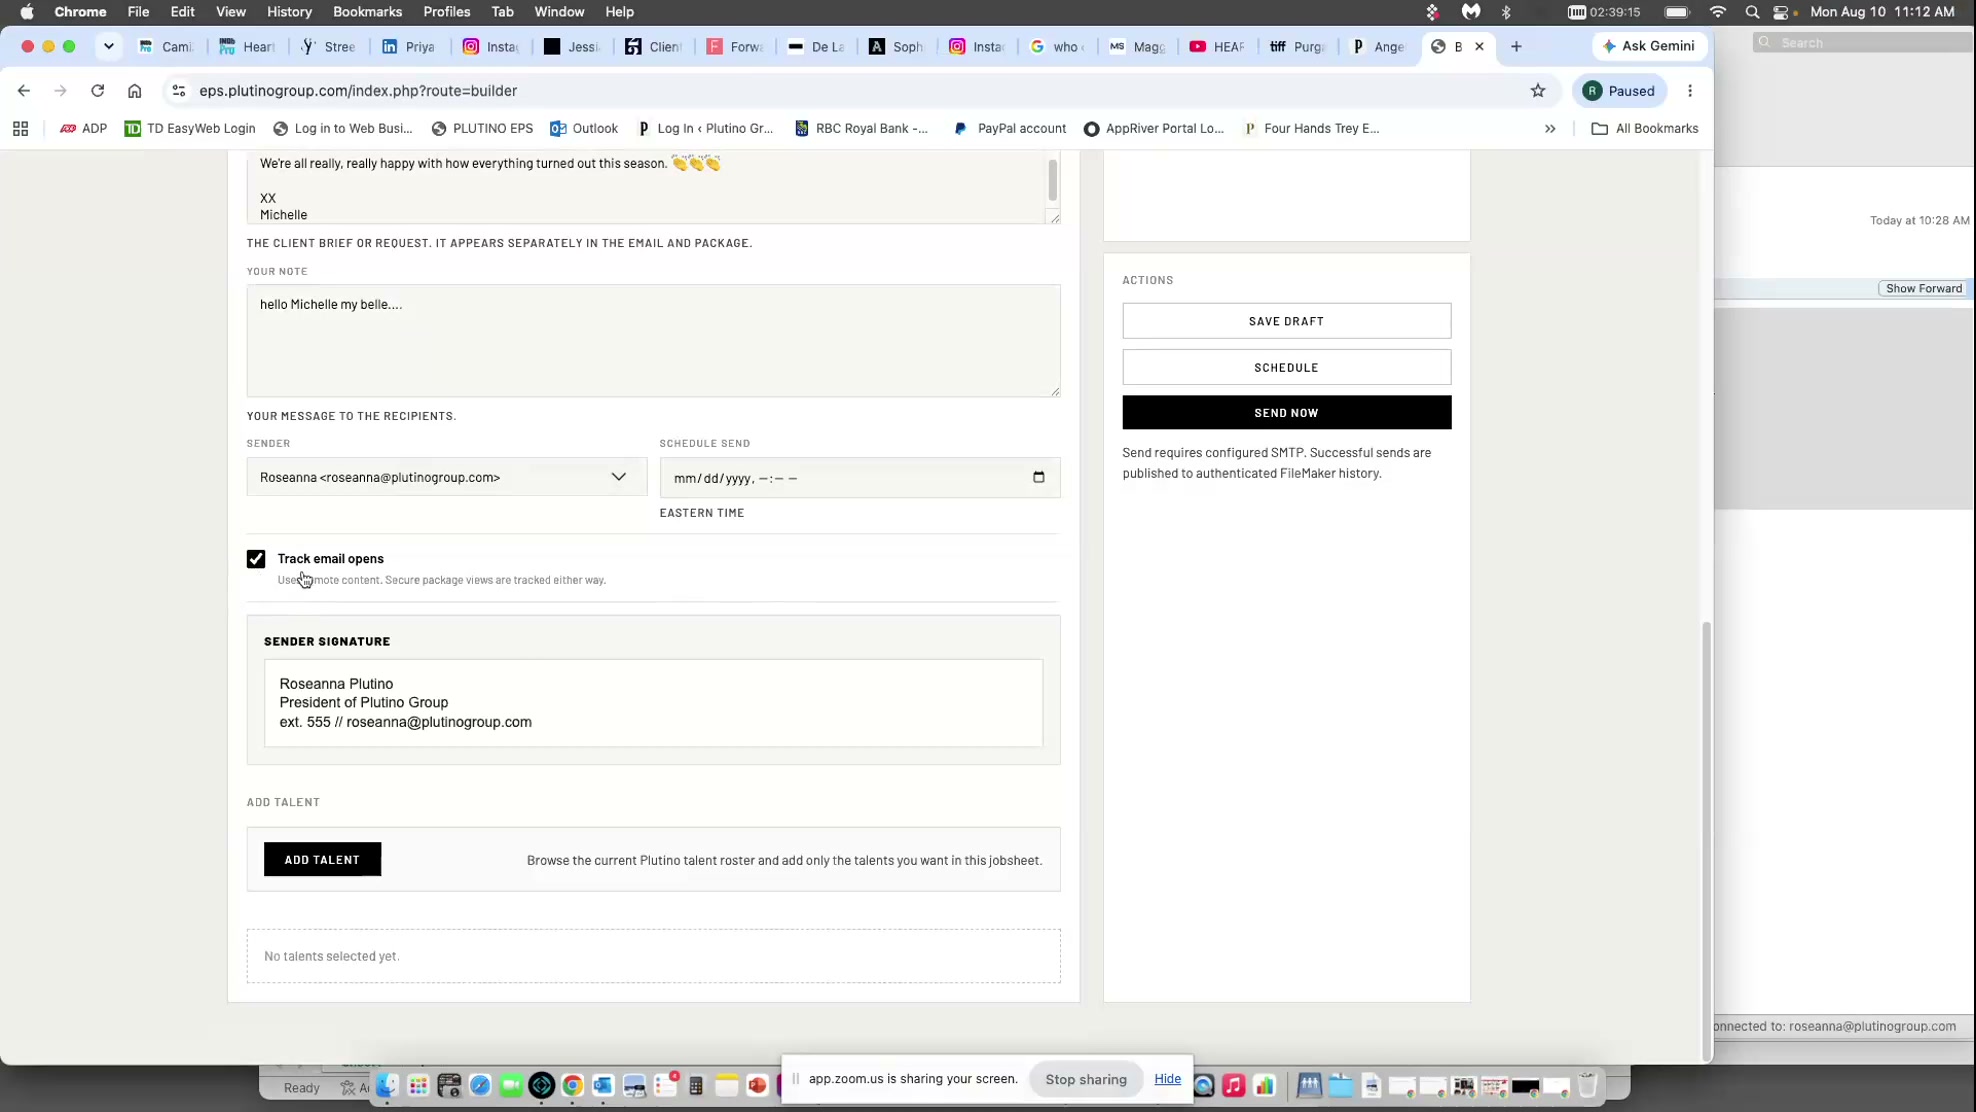This screenshot has height=1112, width=1976.
Task: Show hidden bookmarks with the chevron
Action: tap(1550, 129)
